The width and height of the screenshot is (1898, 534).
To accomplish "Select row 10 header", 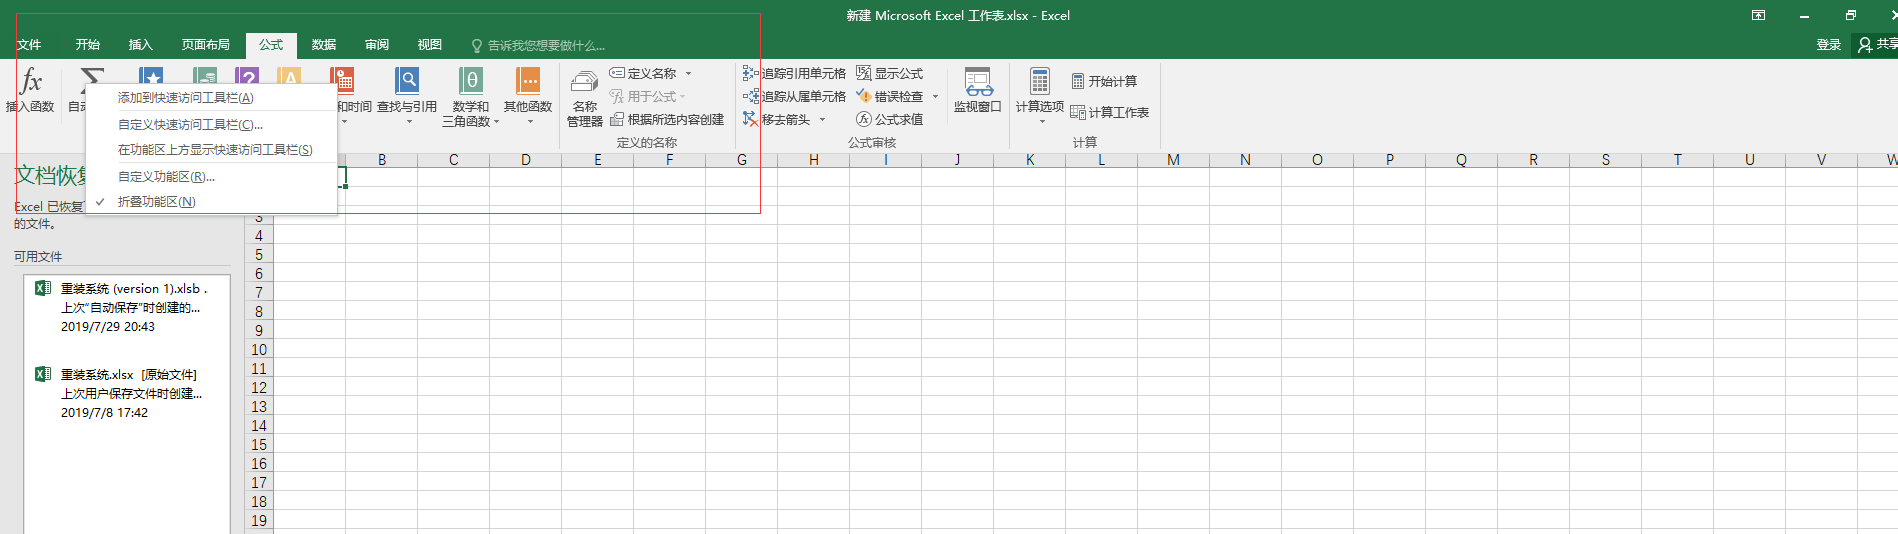I will click(x=259, y=349).
